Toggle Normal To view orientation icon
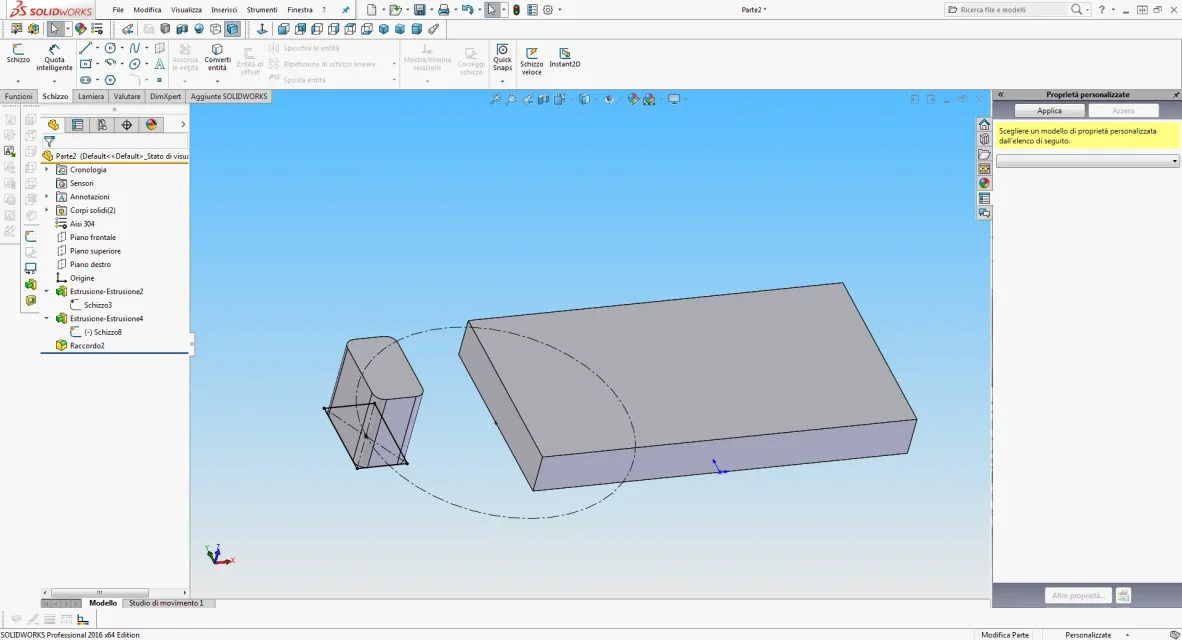This screenshot has width=1182, height=640. tap(262, 29)
